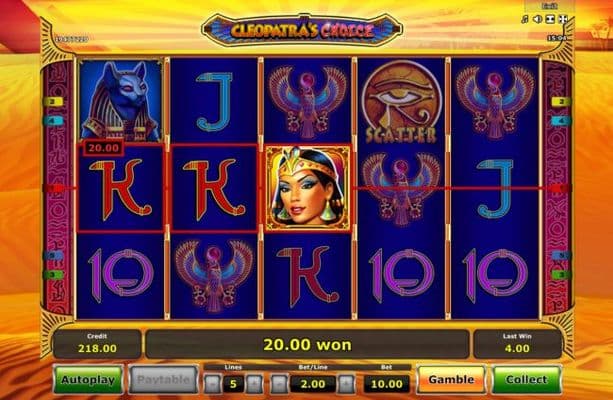Image resolution: width=613 pixels, height=400 pixels.
Task: Mute sound with the speaker icon
Action: point(538,19)
